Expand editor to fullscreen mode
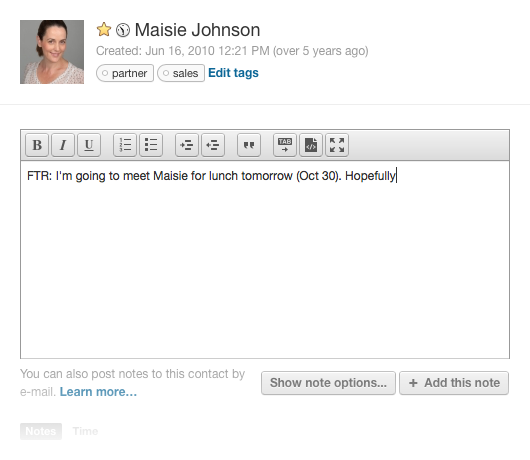This screenshot has width=530, height=460. [x=337, y=145]
